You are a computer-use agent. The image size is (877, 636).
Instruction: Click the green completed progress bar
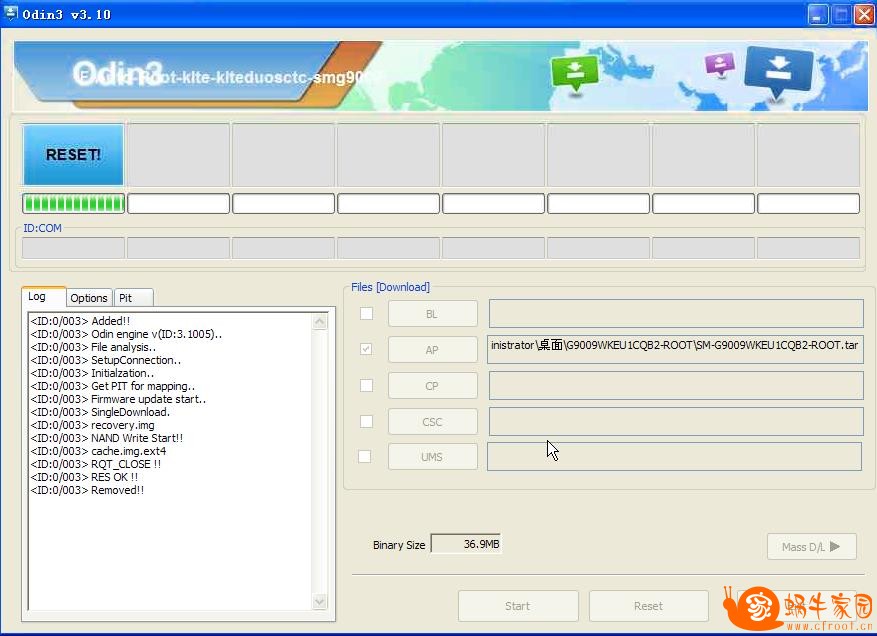point(73,204)
